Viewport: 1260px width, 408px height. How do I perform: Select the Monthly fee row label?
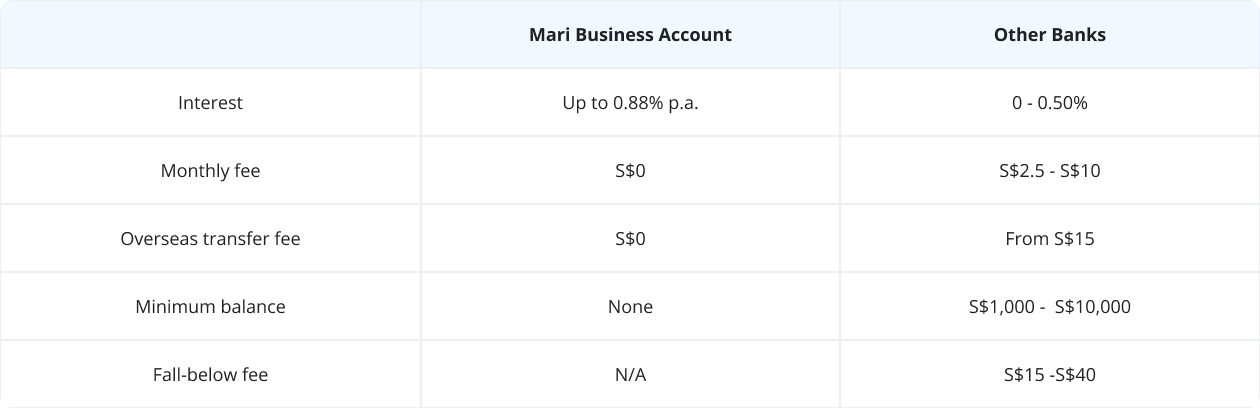[x=210, y=171]
